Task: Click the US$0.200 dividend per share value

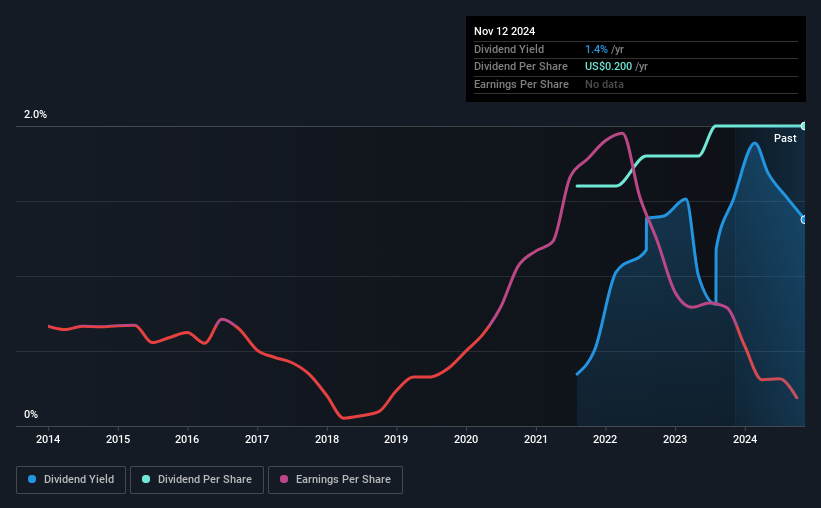Action: 608,67
